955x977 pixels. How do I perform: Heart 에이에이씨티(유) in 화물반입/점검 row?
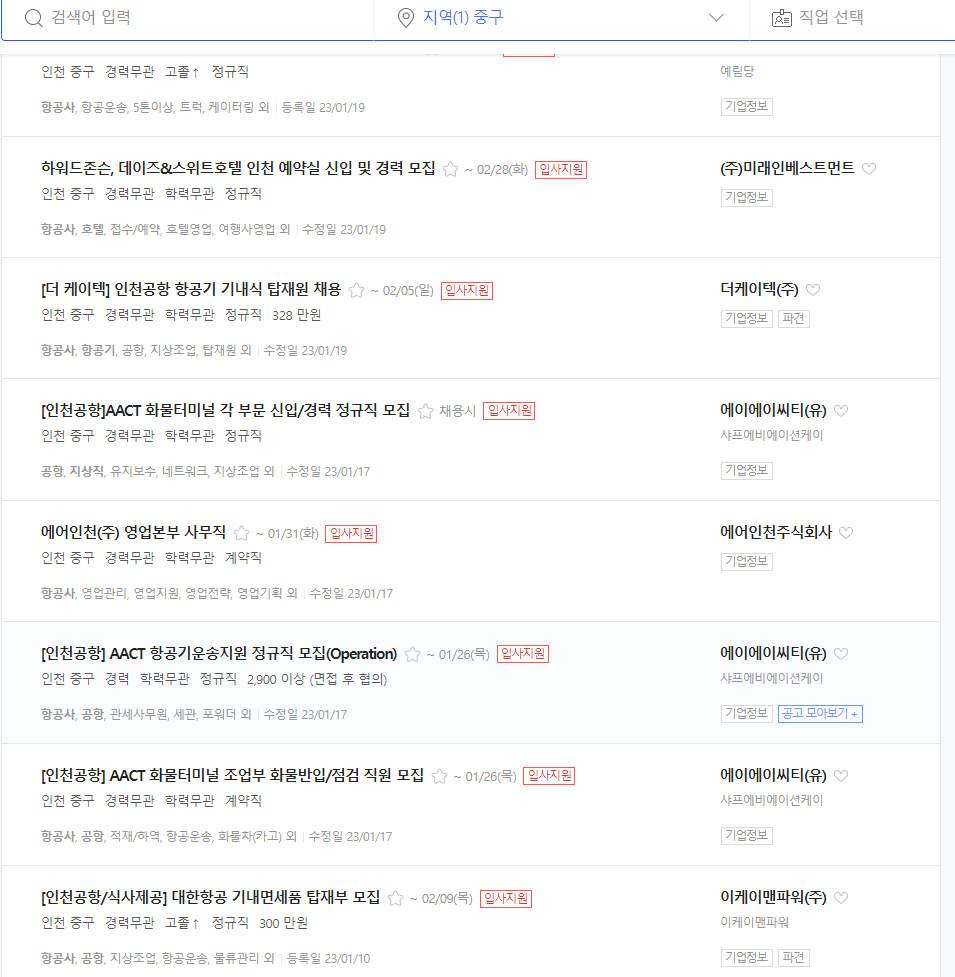(841, 776)
